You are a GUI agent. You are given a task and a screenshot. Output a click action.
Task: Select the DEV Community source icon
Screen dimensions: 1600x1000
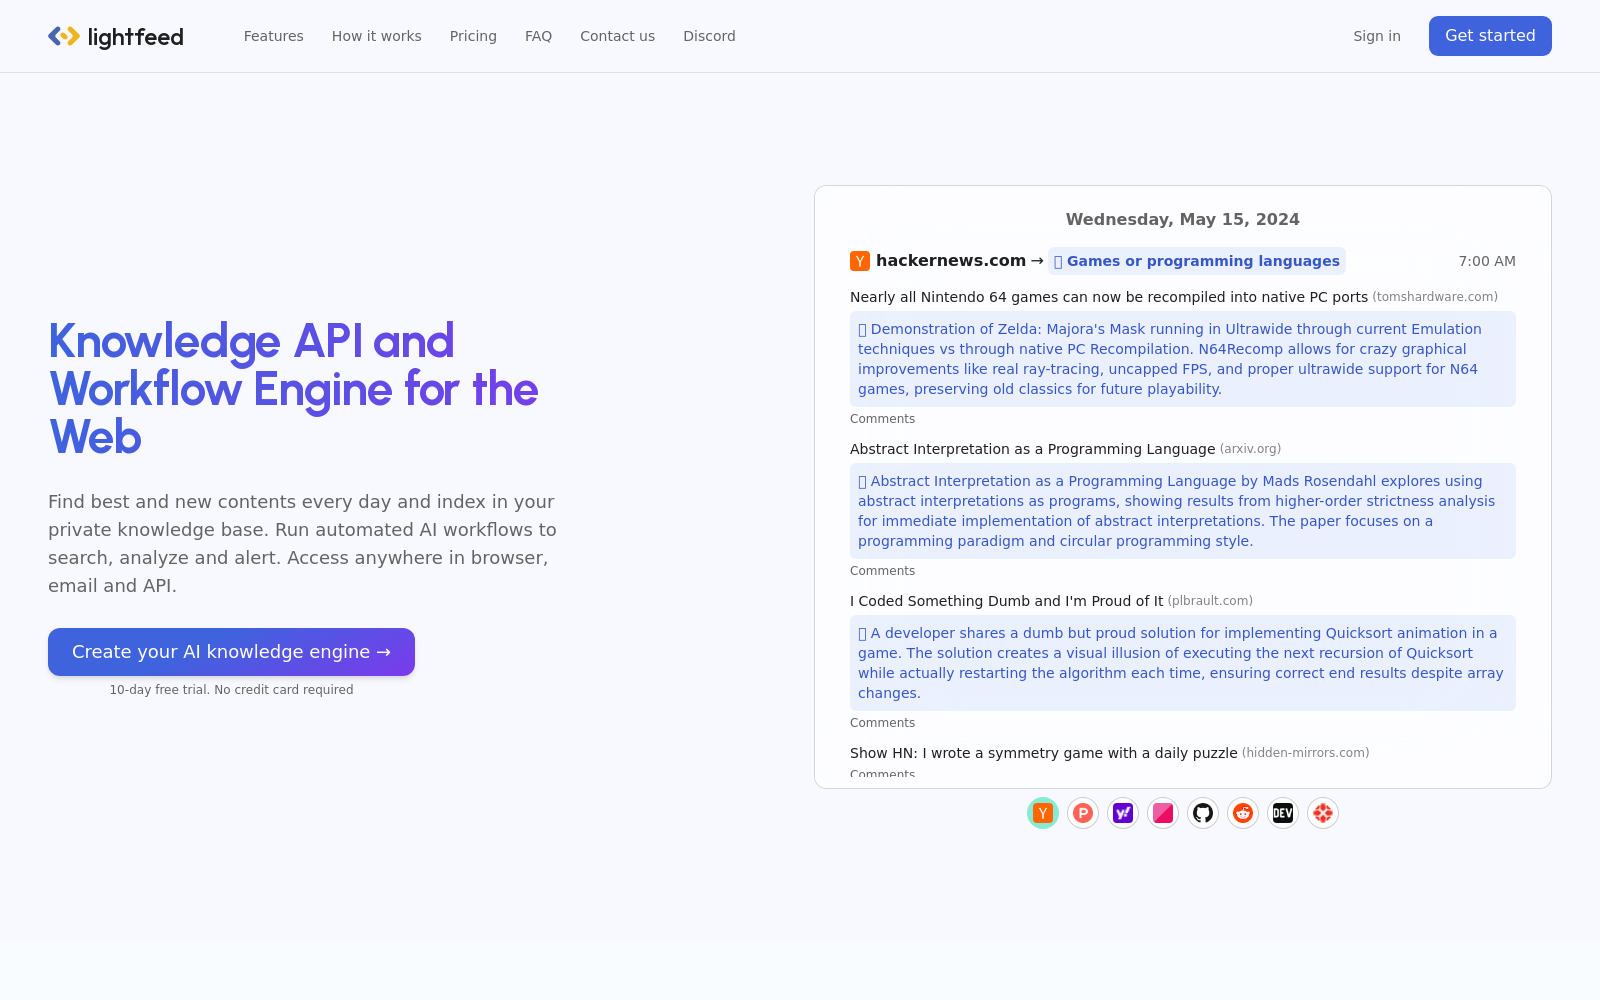click(1282, 813)
